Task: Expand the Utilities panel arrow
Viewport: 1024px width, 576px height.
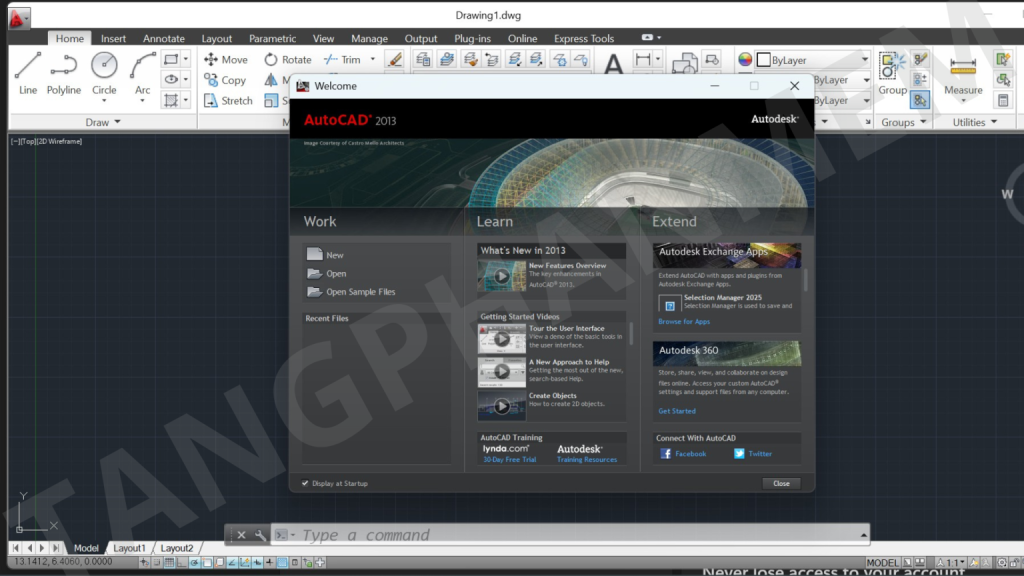Action: pyautogui.click(x=994, y=122)
